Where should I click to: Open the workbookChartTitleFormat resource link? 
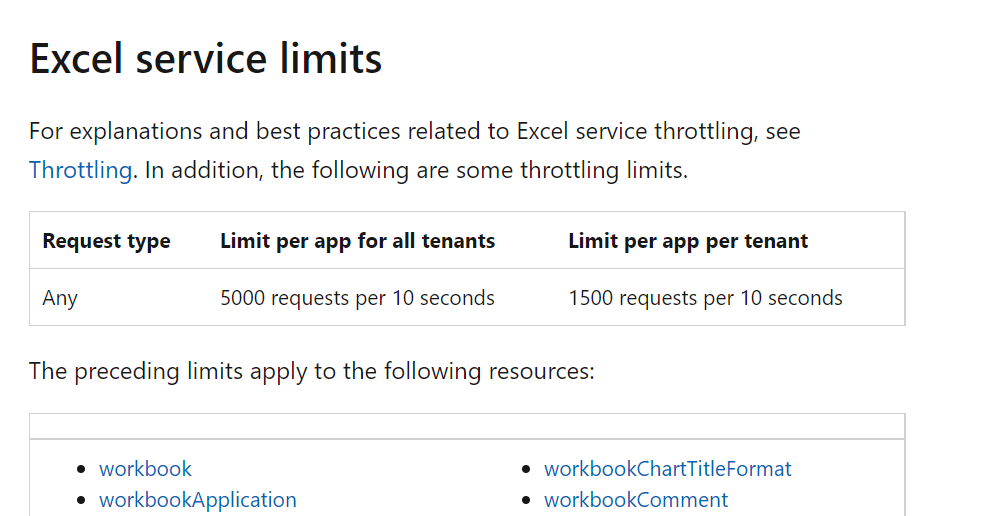click(x=668, y=469)
